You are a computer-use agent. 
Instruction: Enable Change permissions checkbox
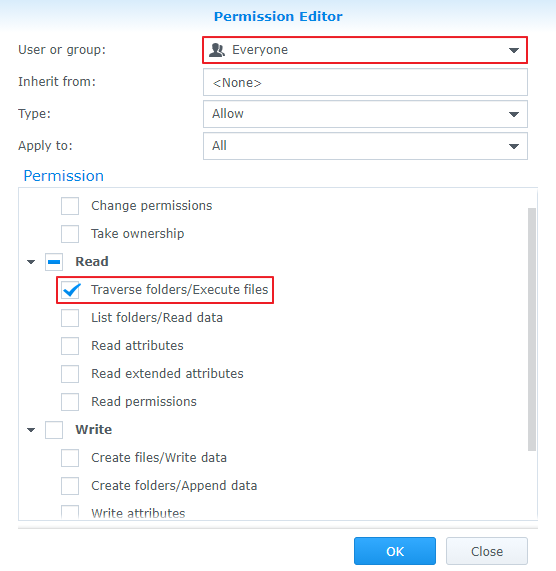pos(70,206)
